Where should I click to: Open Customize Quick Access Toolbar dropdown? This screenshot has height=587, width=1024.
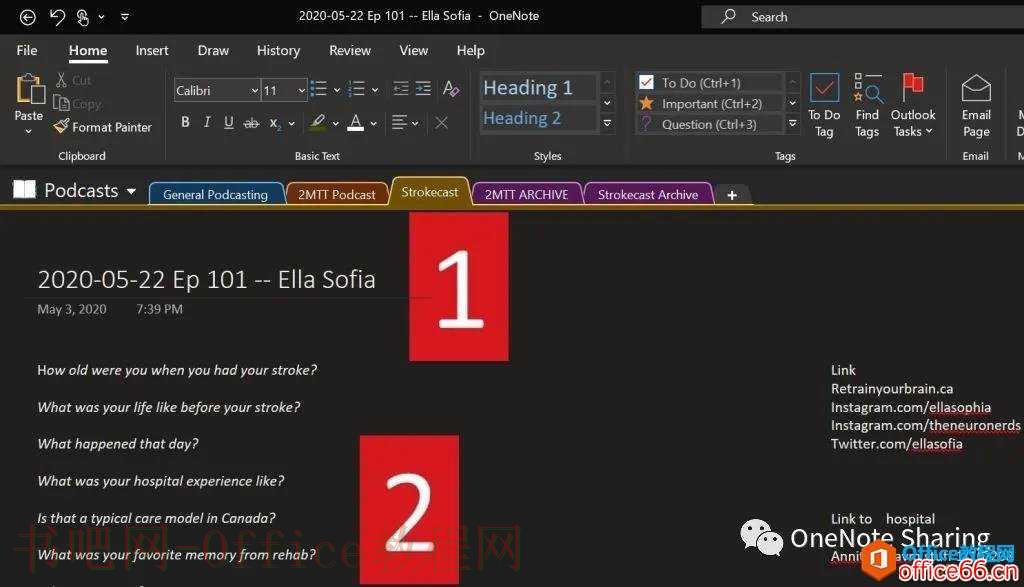tap(125, 17)
